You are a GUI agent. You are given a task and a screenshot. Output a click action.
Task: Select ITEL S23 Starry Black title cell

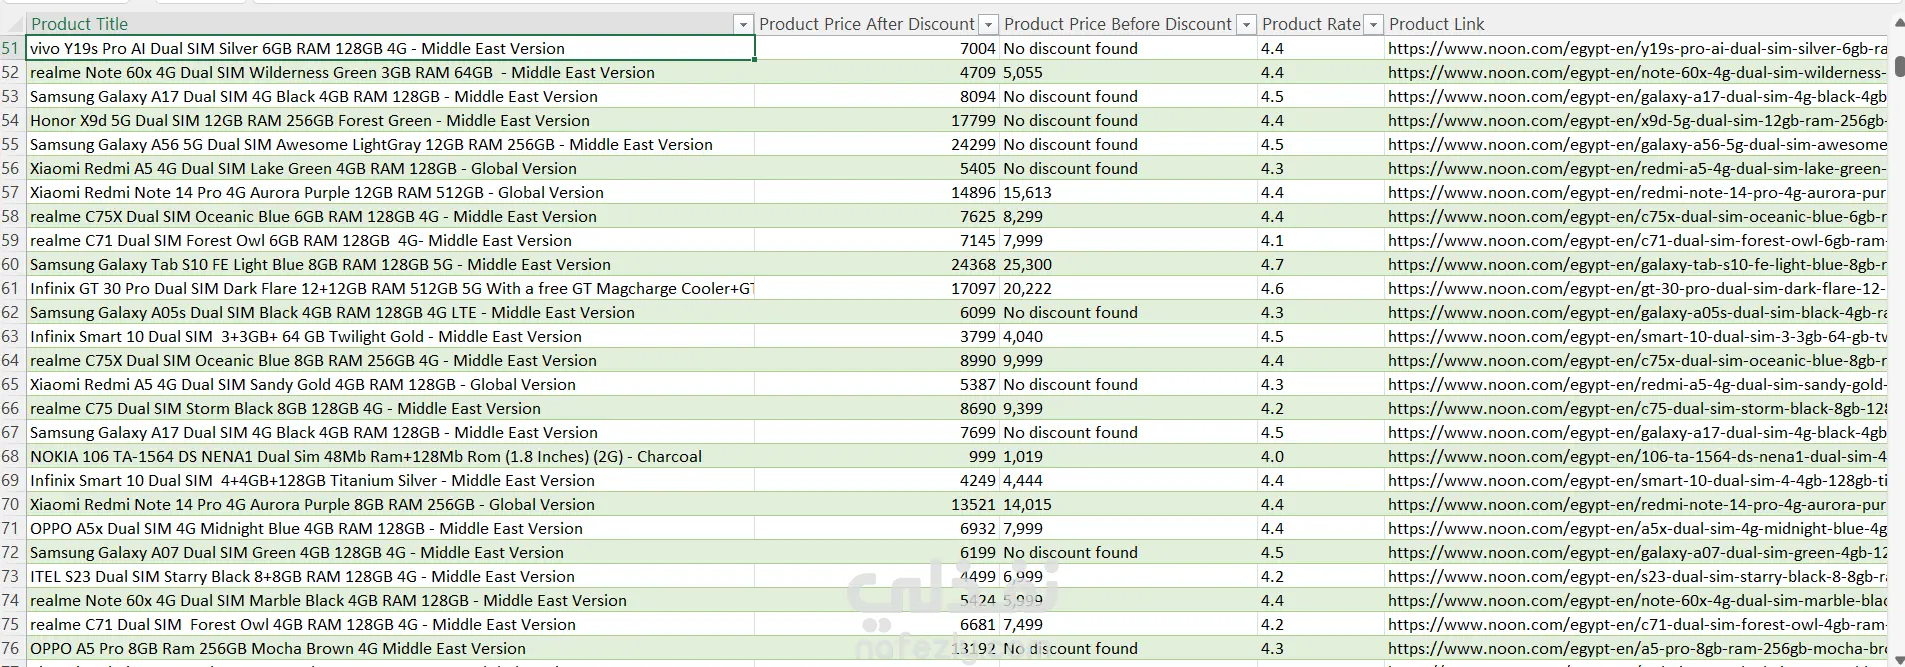(x=390, y=576)
